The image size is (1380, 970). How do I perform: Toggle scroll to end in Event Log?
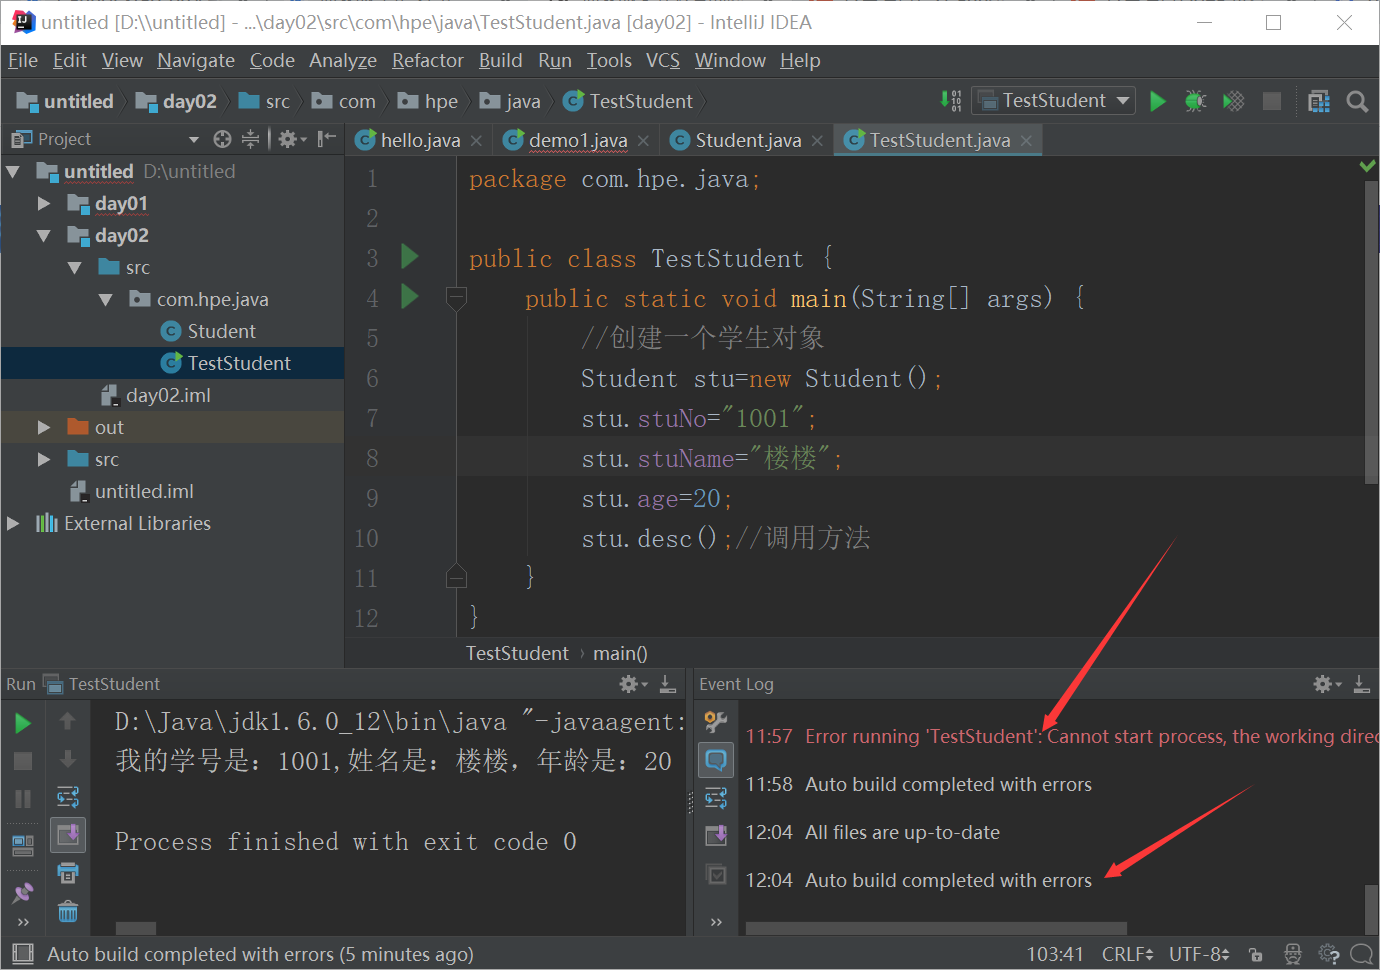[x=716, y=835]
